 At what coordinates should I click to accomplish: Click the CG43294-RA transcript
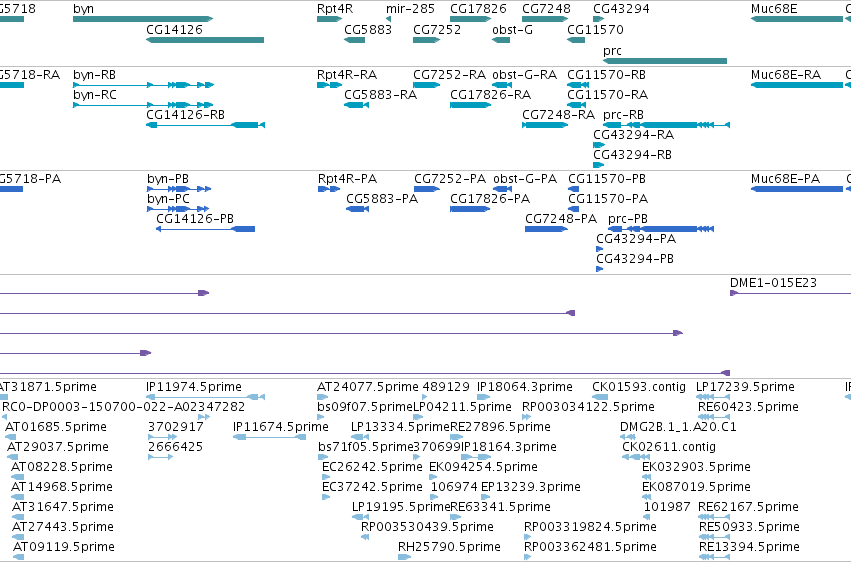(599, 145)
